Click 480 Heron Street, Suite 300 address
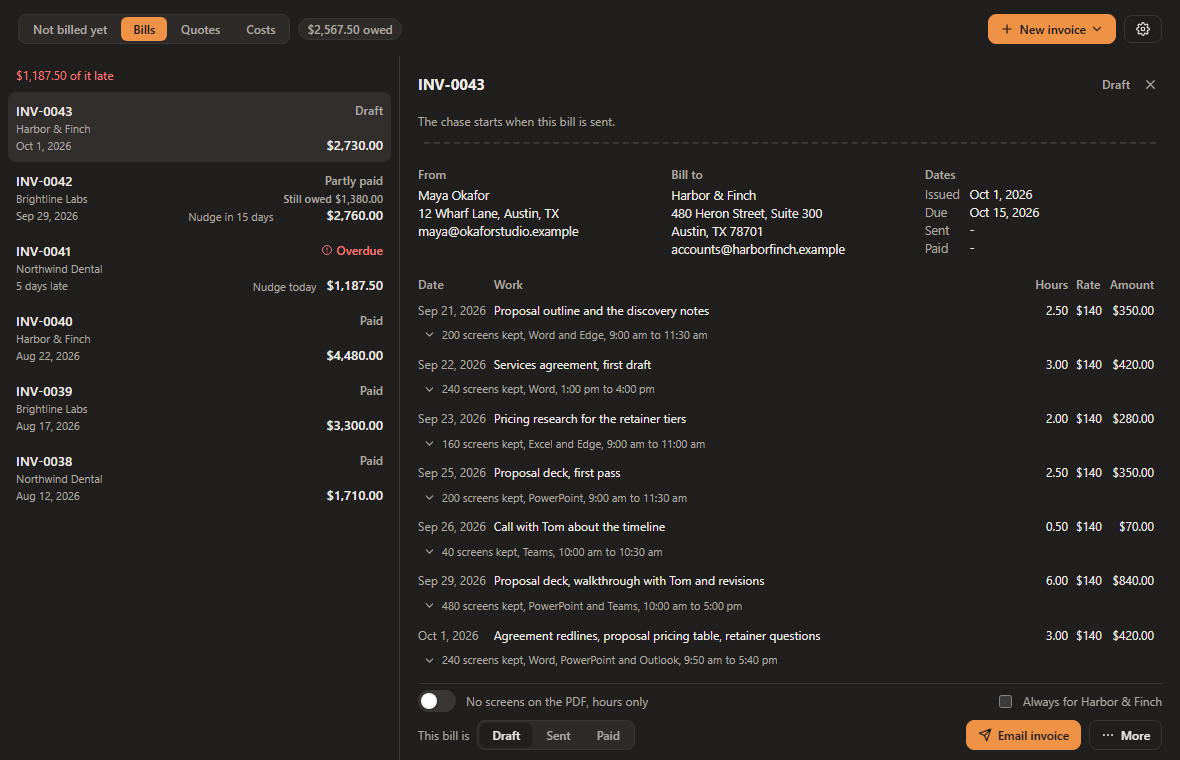1180x760 pixels. coord(747,213)
